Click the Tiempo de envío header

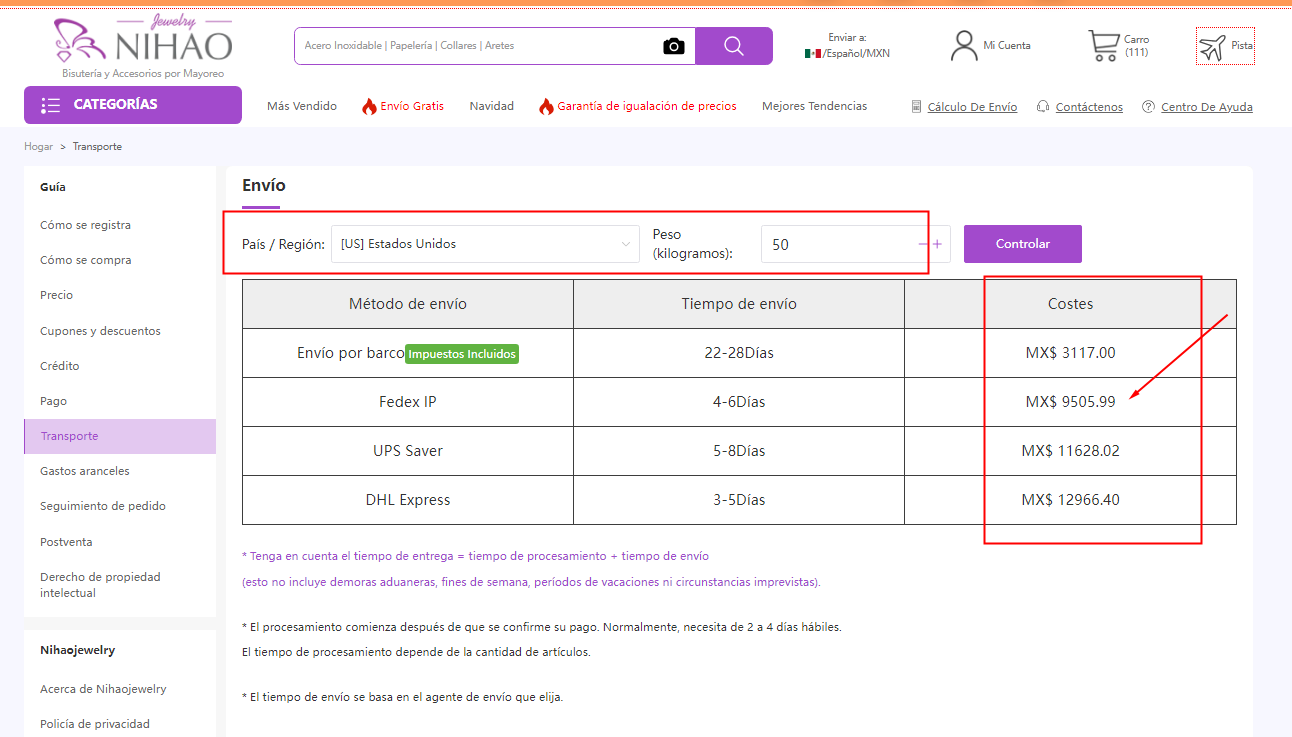tap(739, 304)
